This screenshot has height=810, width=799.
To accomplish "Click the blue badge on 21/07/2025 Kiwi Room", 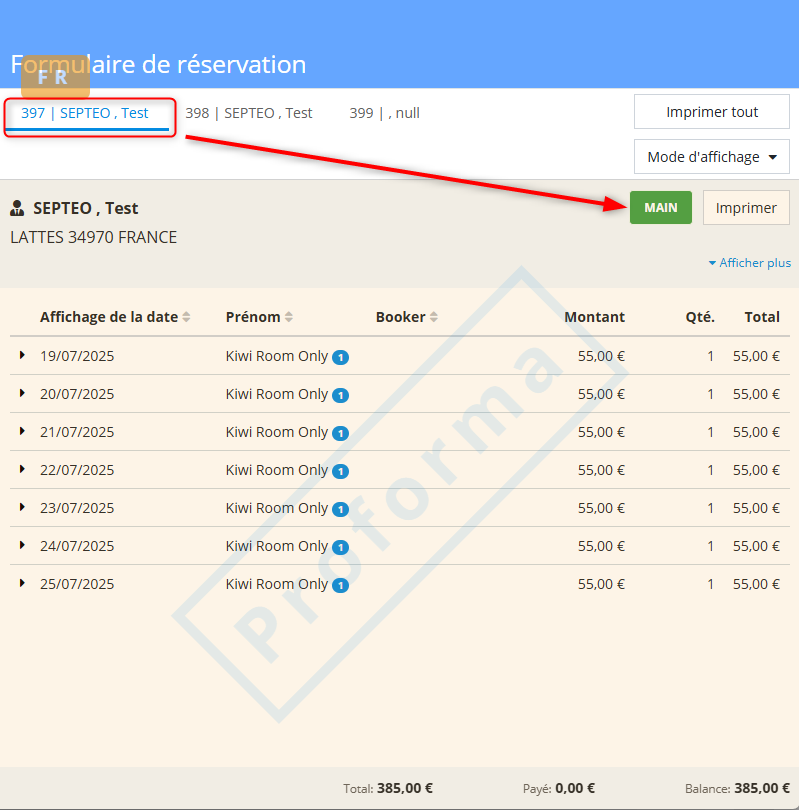I will 340,433.
